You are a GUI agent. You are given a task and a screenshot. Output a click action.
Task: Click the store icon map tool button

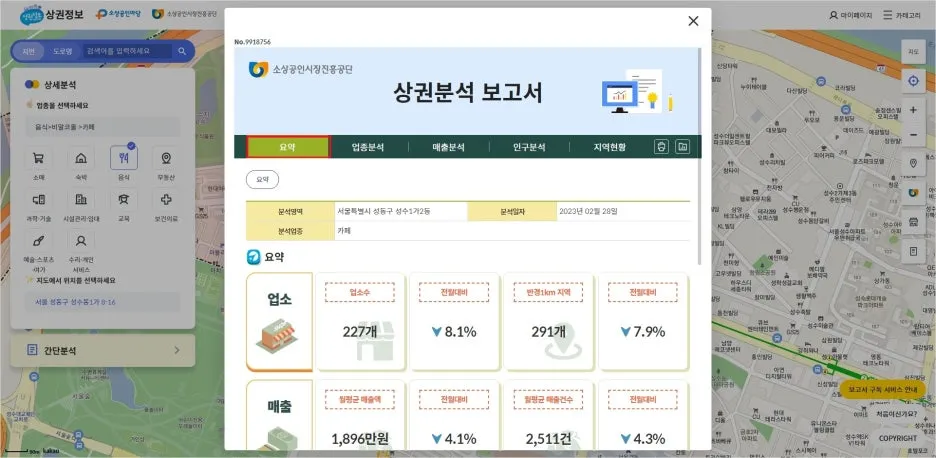(913, 222)
